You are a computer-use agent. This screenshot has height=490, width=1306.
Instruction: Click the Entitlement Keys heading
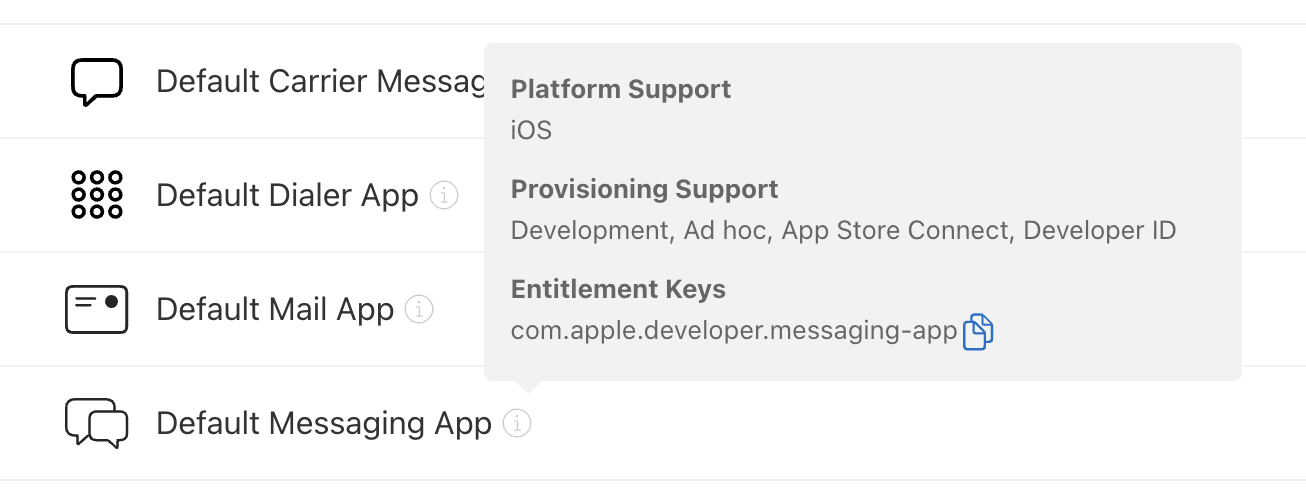point(618,290)
